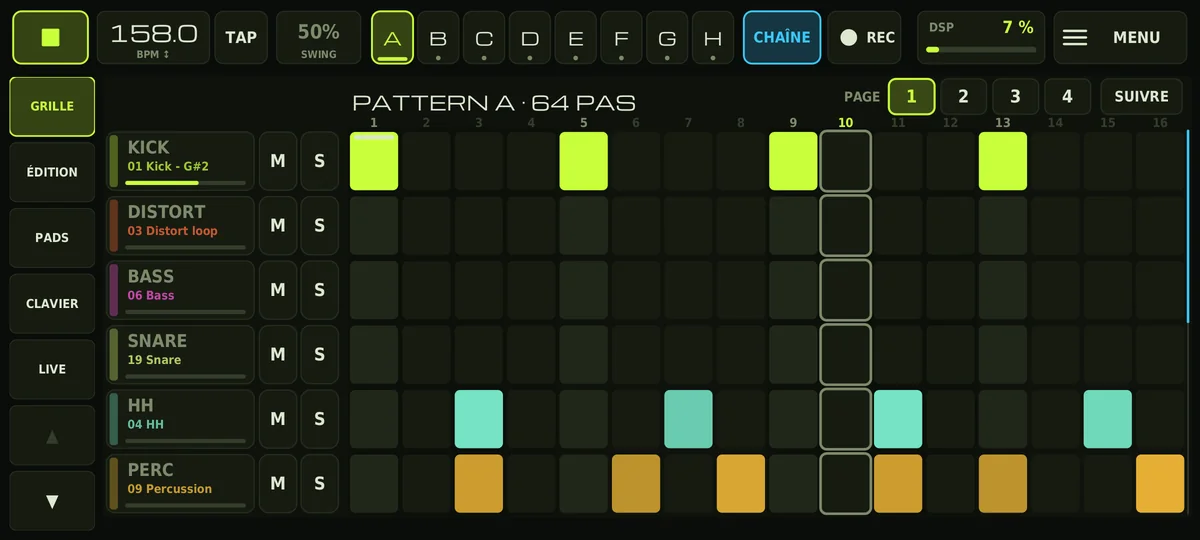
Task: Mute the BASS track
Action: click(278, 290)
